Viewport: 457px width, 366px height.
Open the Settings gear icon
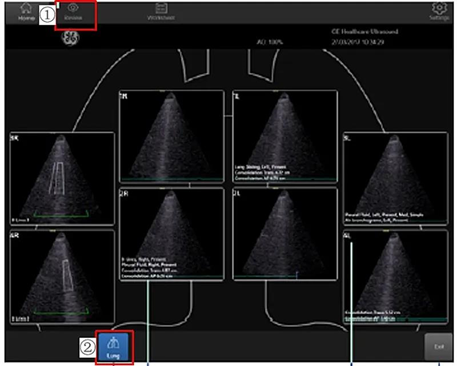tap(439, 12)
